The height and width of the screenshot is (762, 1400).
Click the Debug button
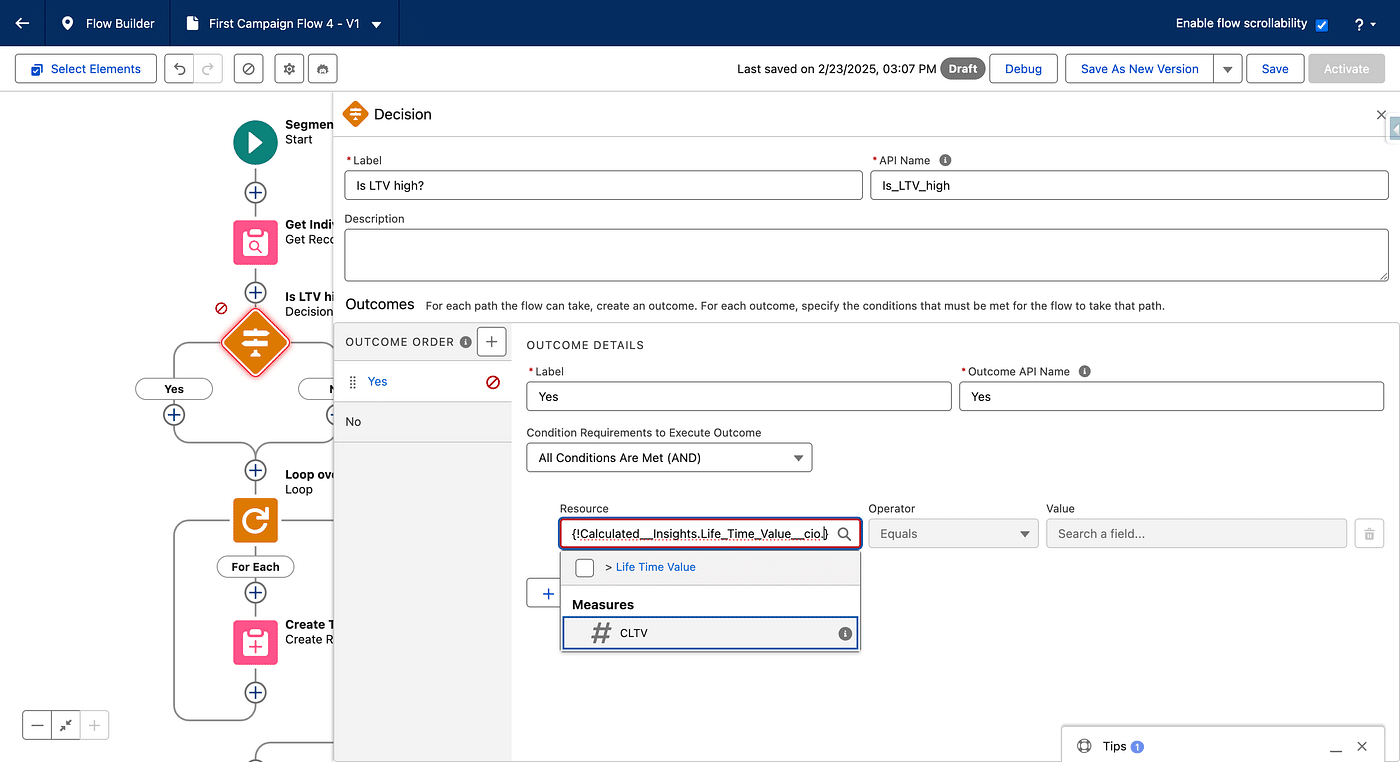click(x=1023, y=69)
